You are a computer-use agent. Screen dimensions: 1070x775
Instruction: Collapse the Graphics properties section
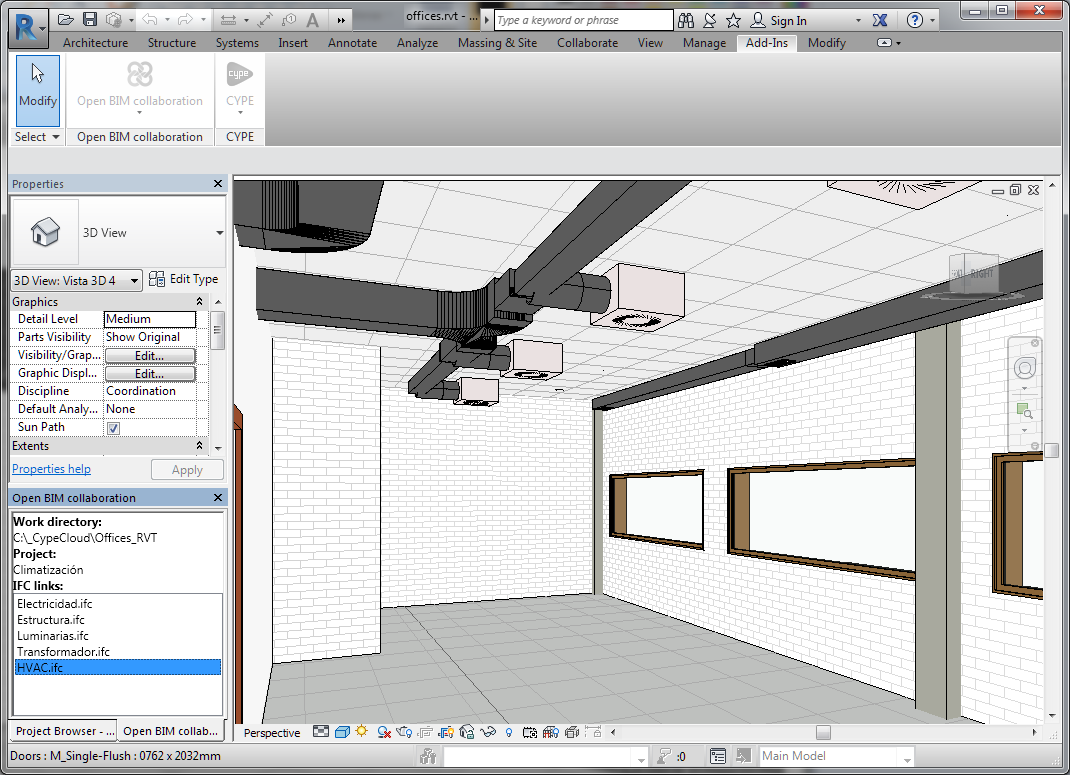[x=199, y=302]
